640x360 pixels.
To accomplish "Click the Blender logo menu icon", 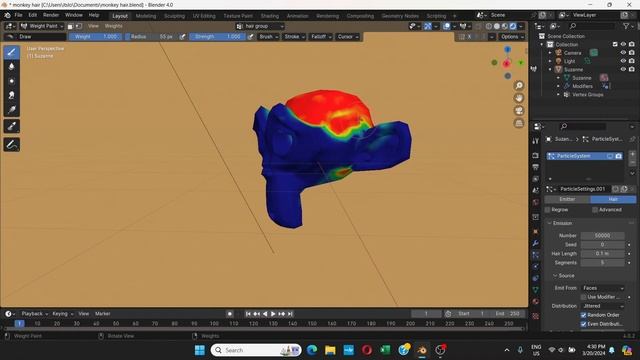I will tap(7, 15).
